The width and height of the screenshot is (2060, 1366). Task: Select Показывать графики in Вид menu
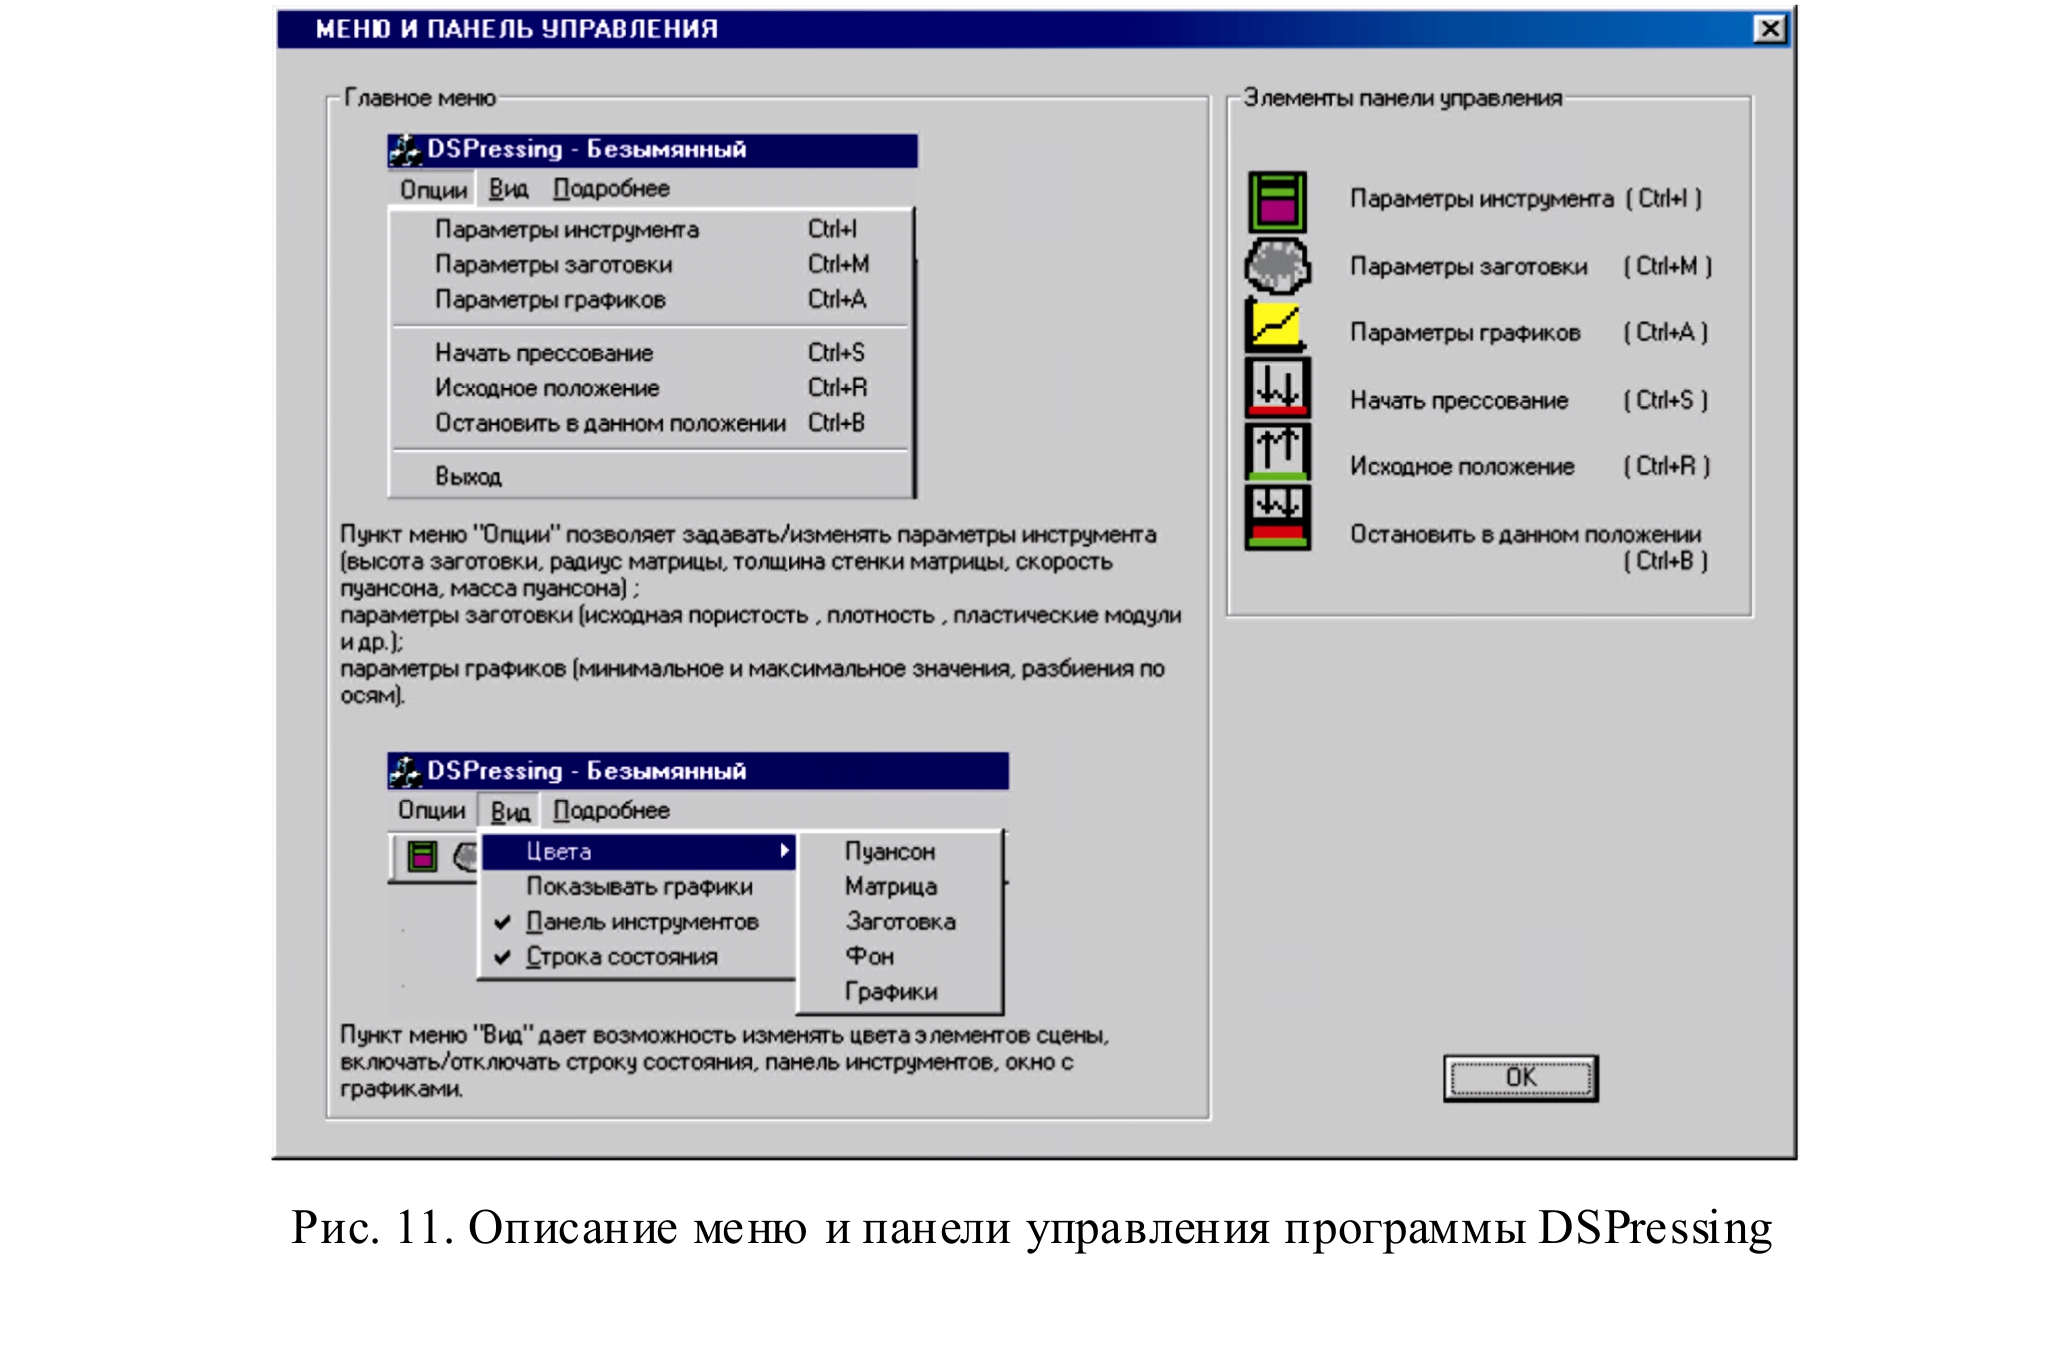(x=639, y=886)
